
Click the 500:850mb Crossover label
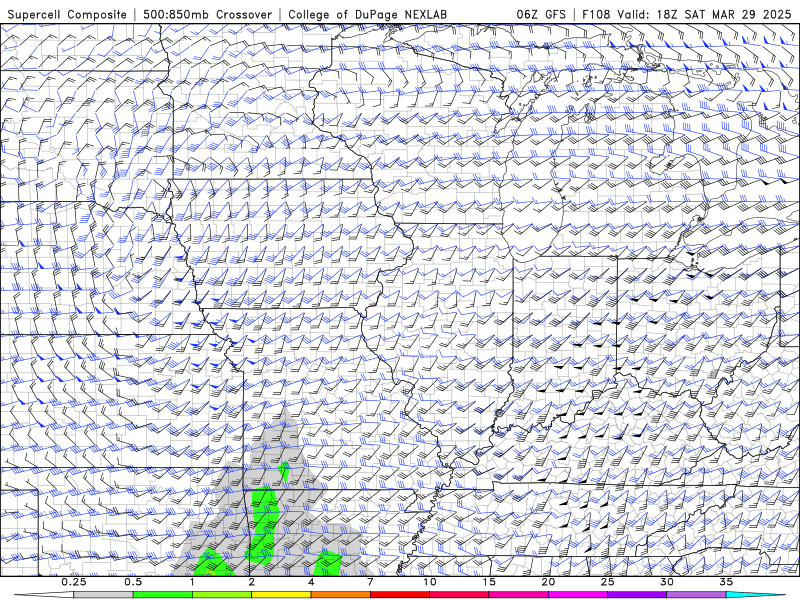click(208, 15)
